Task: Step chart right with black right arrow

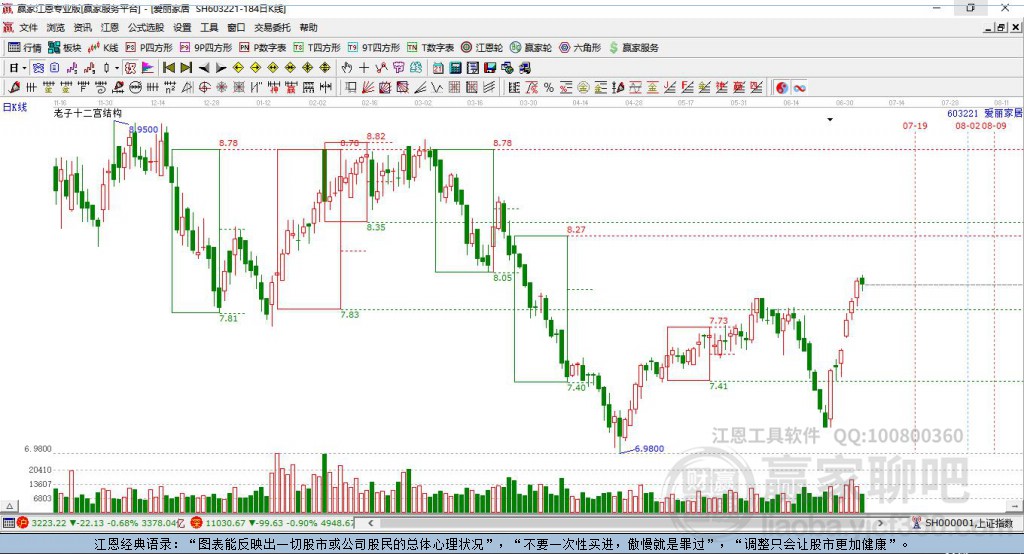Action: pos(221,68)
